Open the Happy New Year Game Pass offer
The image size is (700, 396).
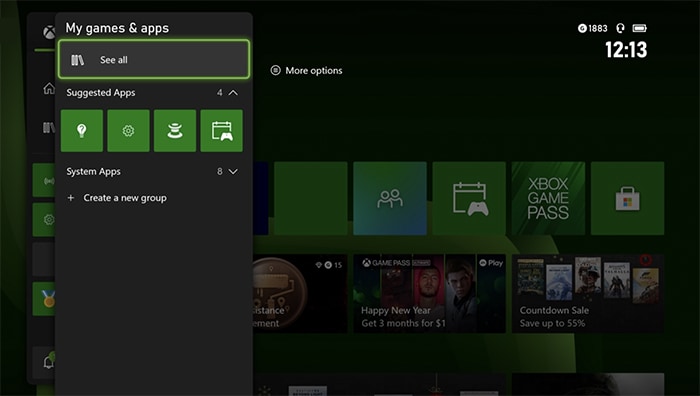(429, 293)
